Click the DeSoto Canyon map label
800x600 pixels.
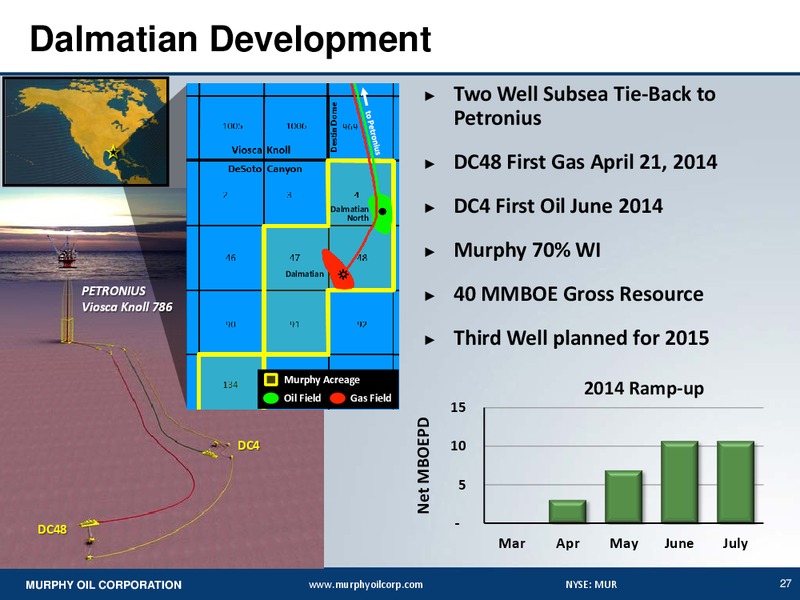click(265, 169)
